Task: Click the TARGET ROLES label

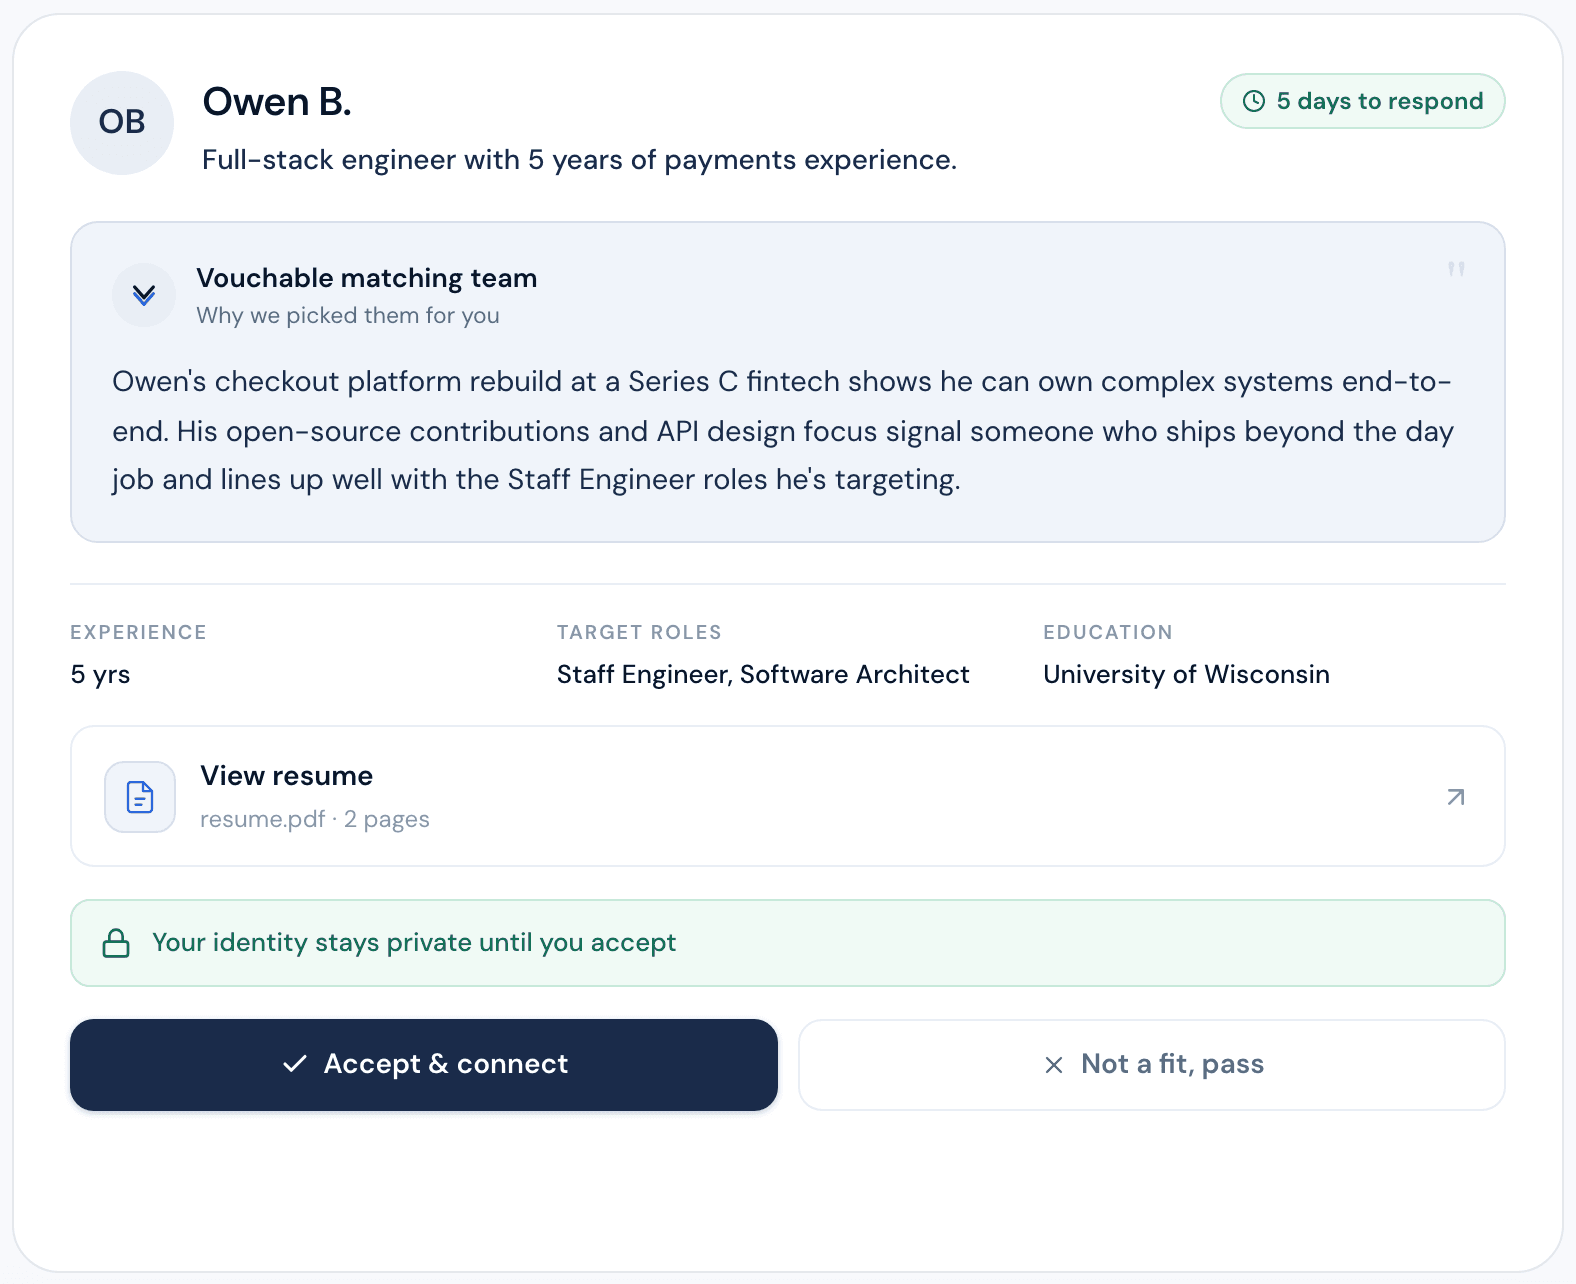Action: point(639,632)
